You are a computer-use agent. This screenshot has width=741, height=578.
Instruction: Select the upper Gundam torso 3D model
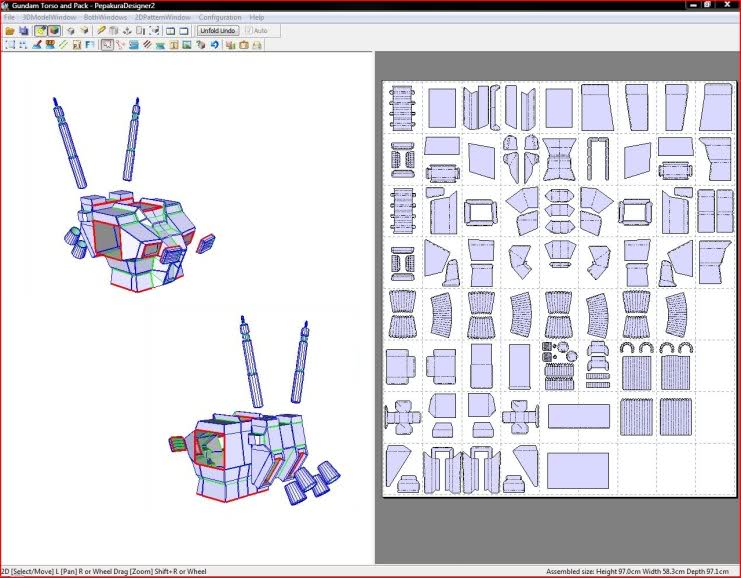tap(137, 241)
